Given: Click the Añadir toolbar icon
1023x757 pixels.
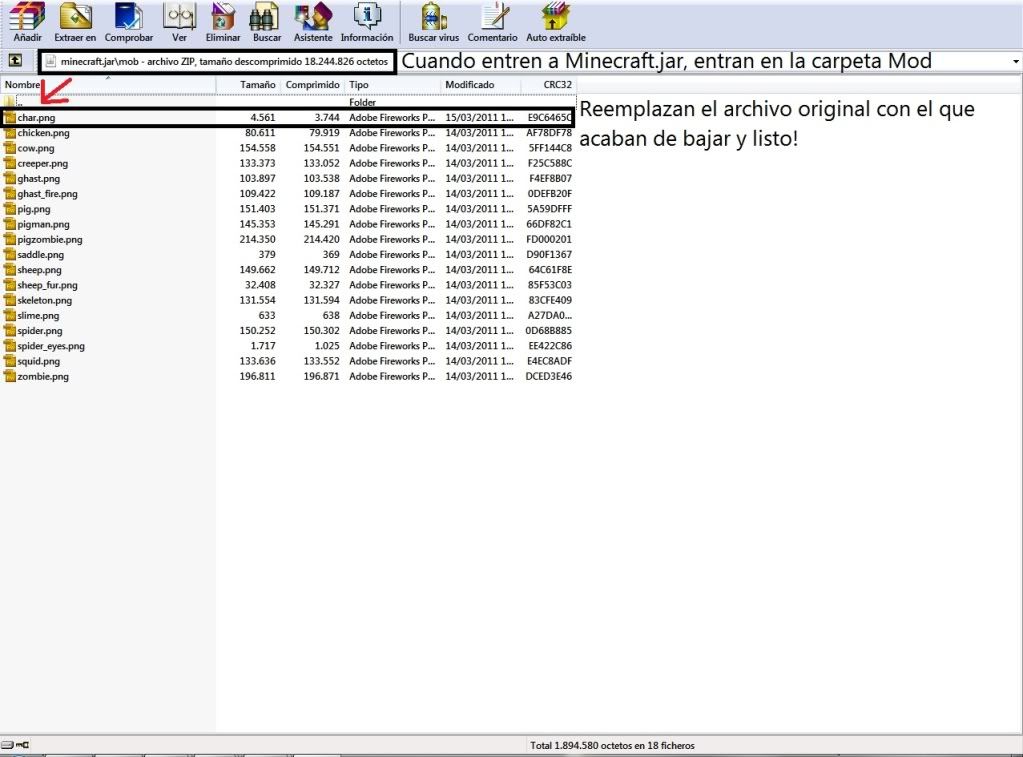Looking at the screenshot, I should tap(27, 22).
